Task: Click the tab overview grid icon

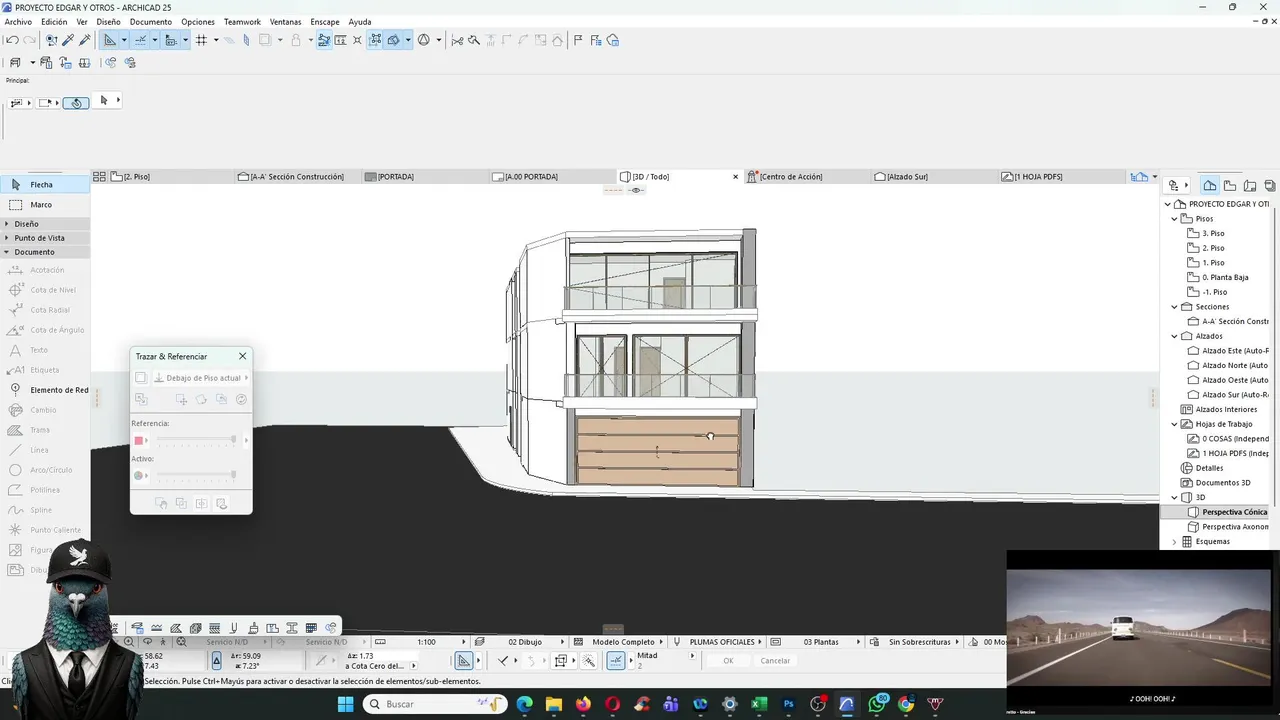Action: point(99,177)
